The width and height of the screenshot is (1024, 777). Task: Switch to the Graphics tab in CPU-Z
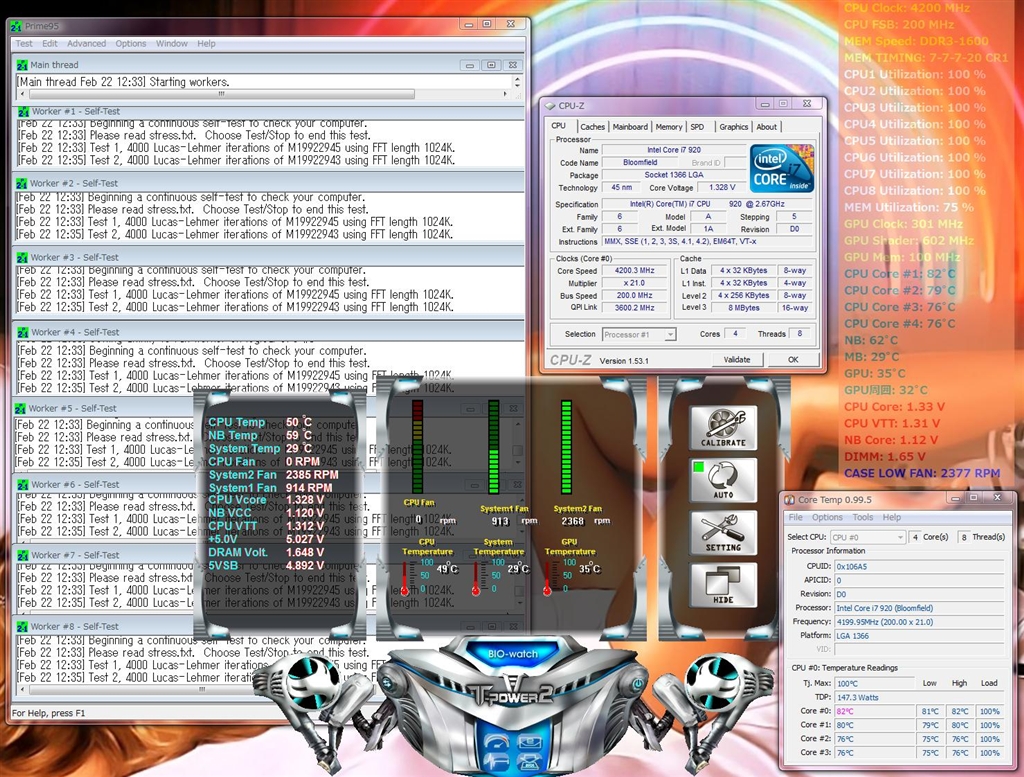(x=733, y=127)
